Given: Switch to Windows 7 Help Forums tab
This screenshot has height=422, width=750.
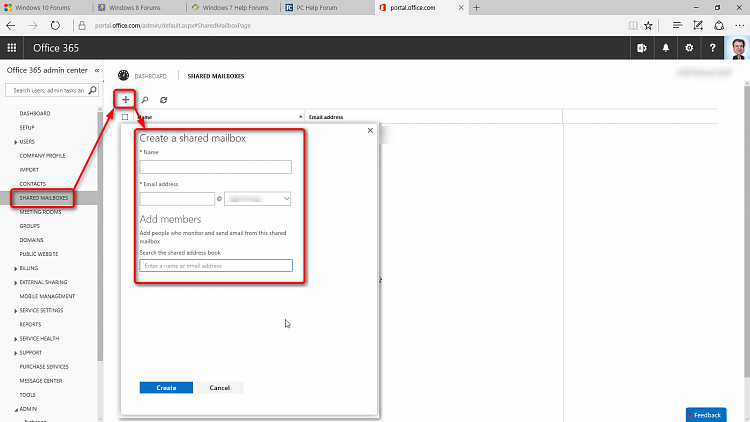Looking at the screenshot, I should pos(235,8).
